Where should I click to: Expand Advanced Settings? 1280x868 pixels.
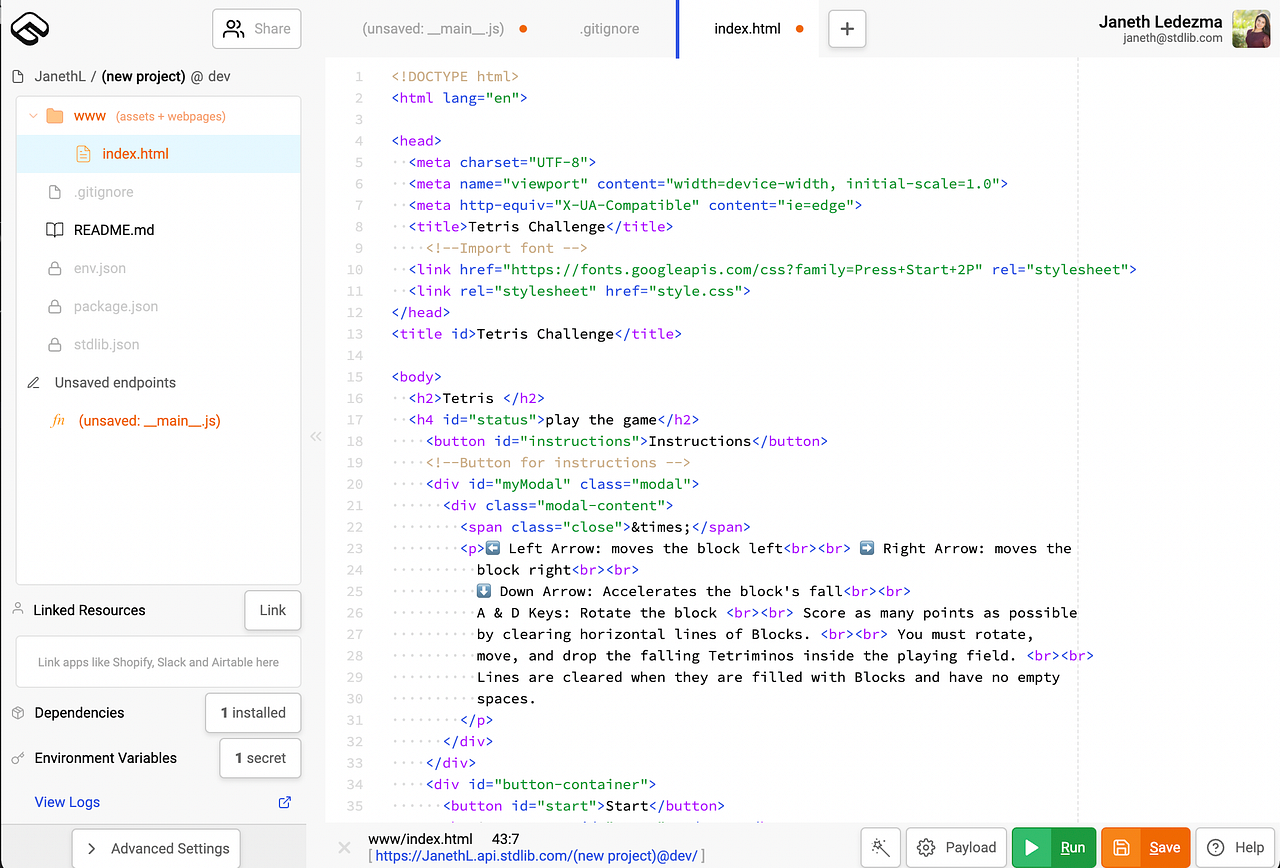(155, 847)
